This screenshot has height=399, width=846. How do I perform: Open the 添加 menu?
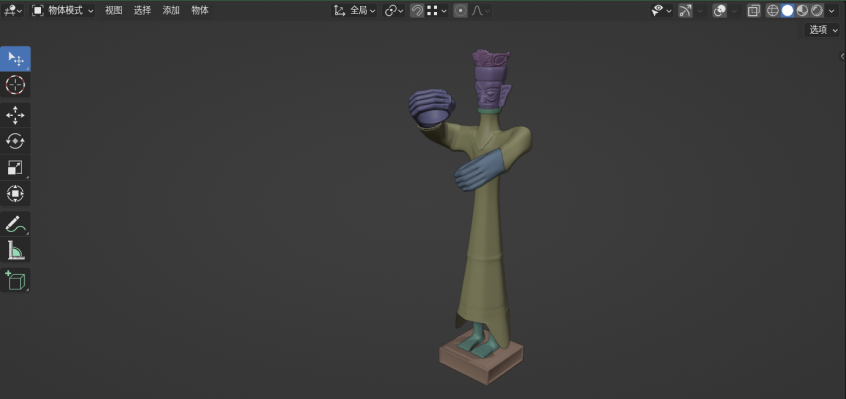[x=171, y=10]
